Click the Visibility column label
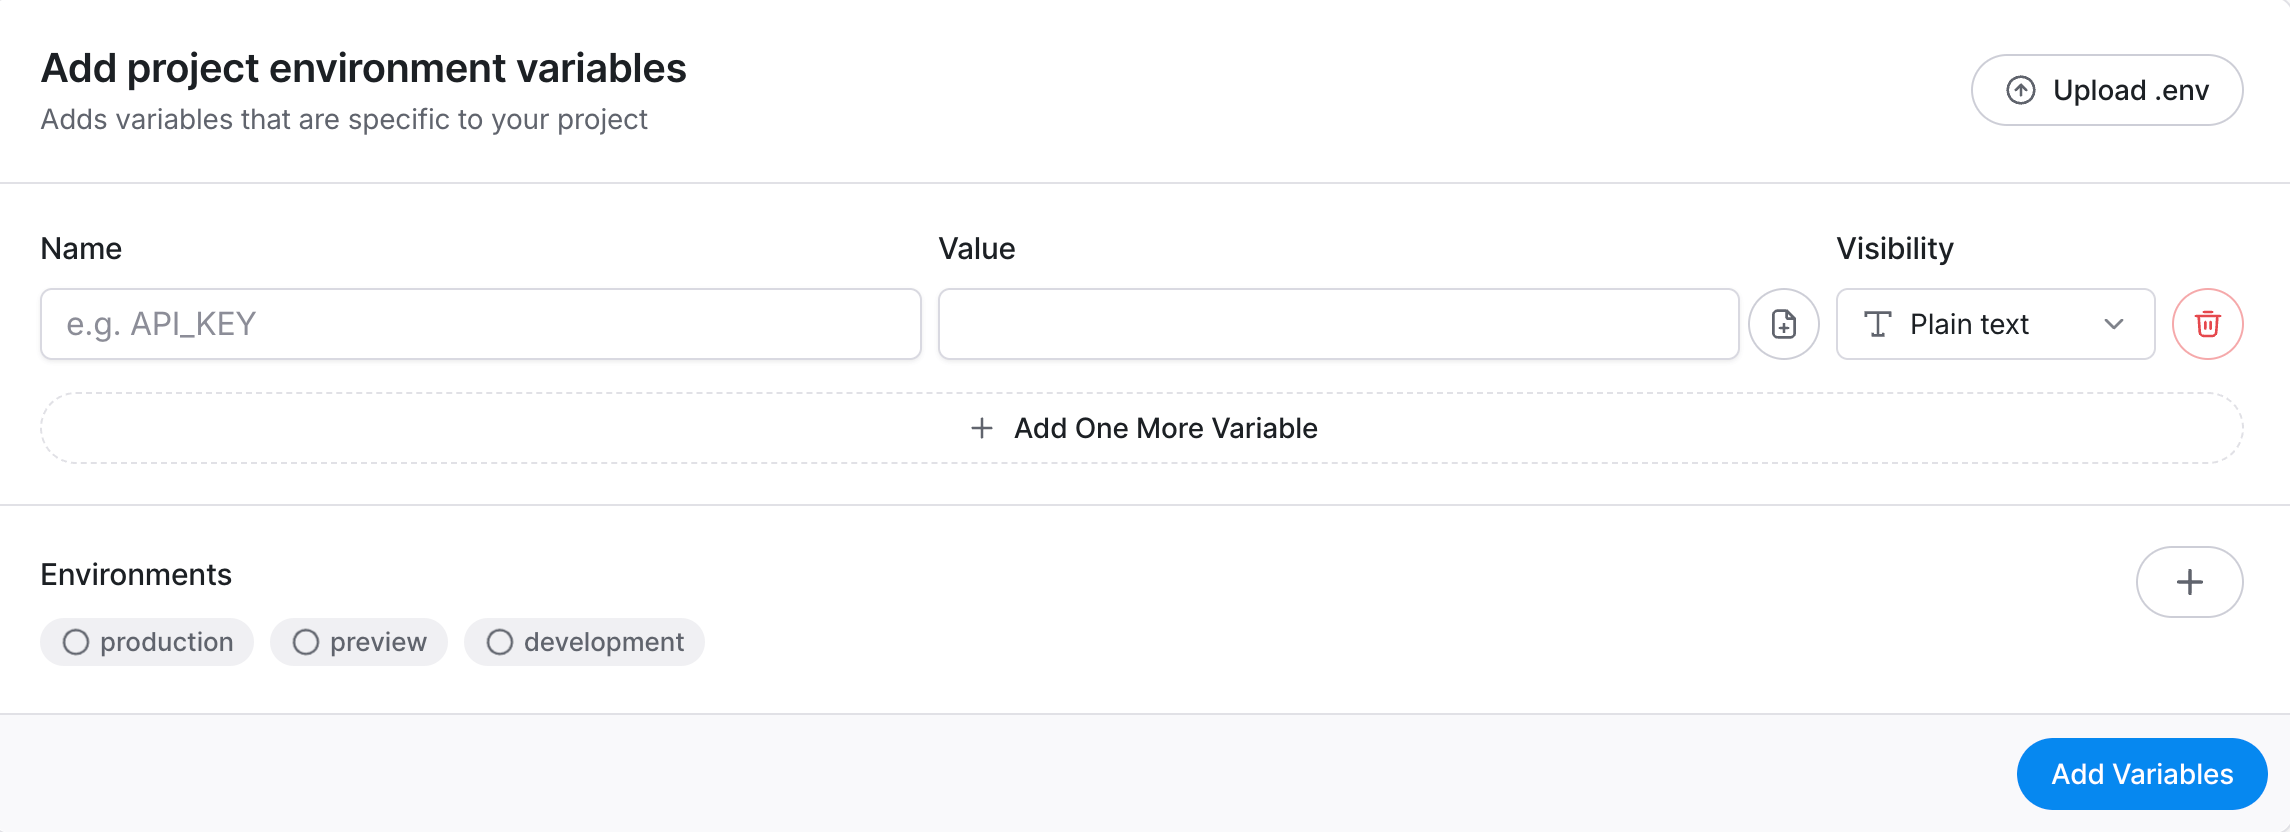The height and width of the screenshot is (832, 2290). click(x=1894, y=248)
